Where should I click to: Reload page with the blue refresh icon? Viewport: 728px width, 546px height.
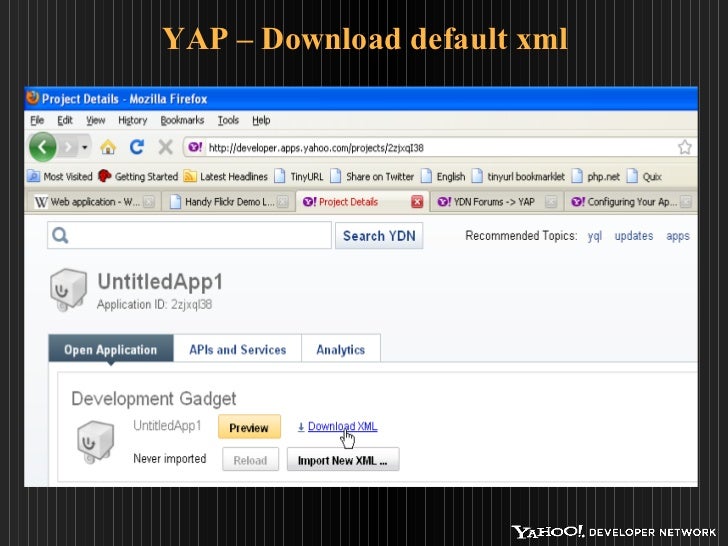point(136,147)
